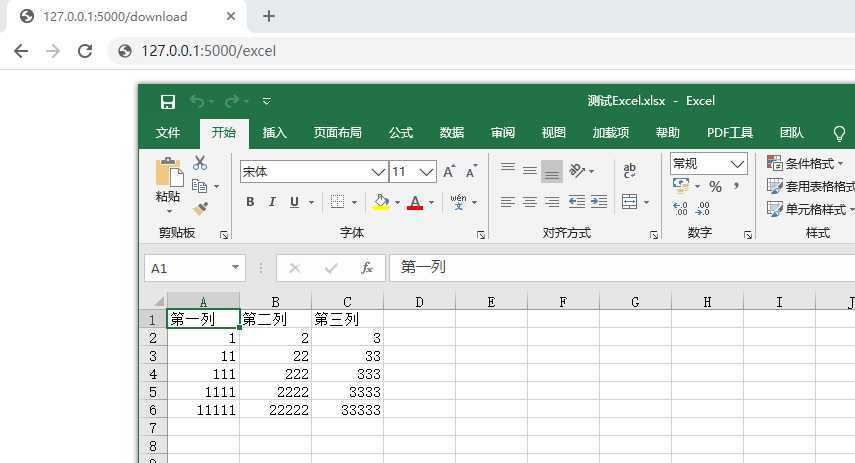
Task: Click the Merge & Center icon
Action: [x=629, y=202]
